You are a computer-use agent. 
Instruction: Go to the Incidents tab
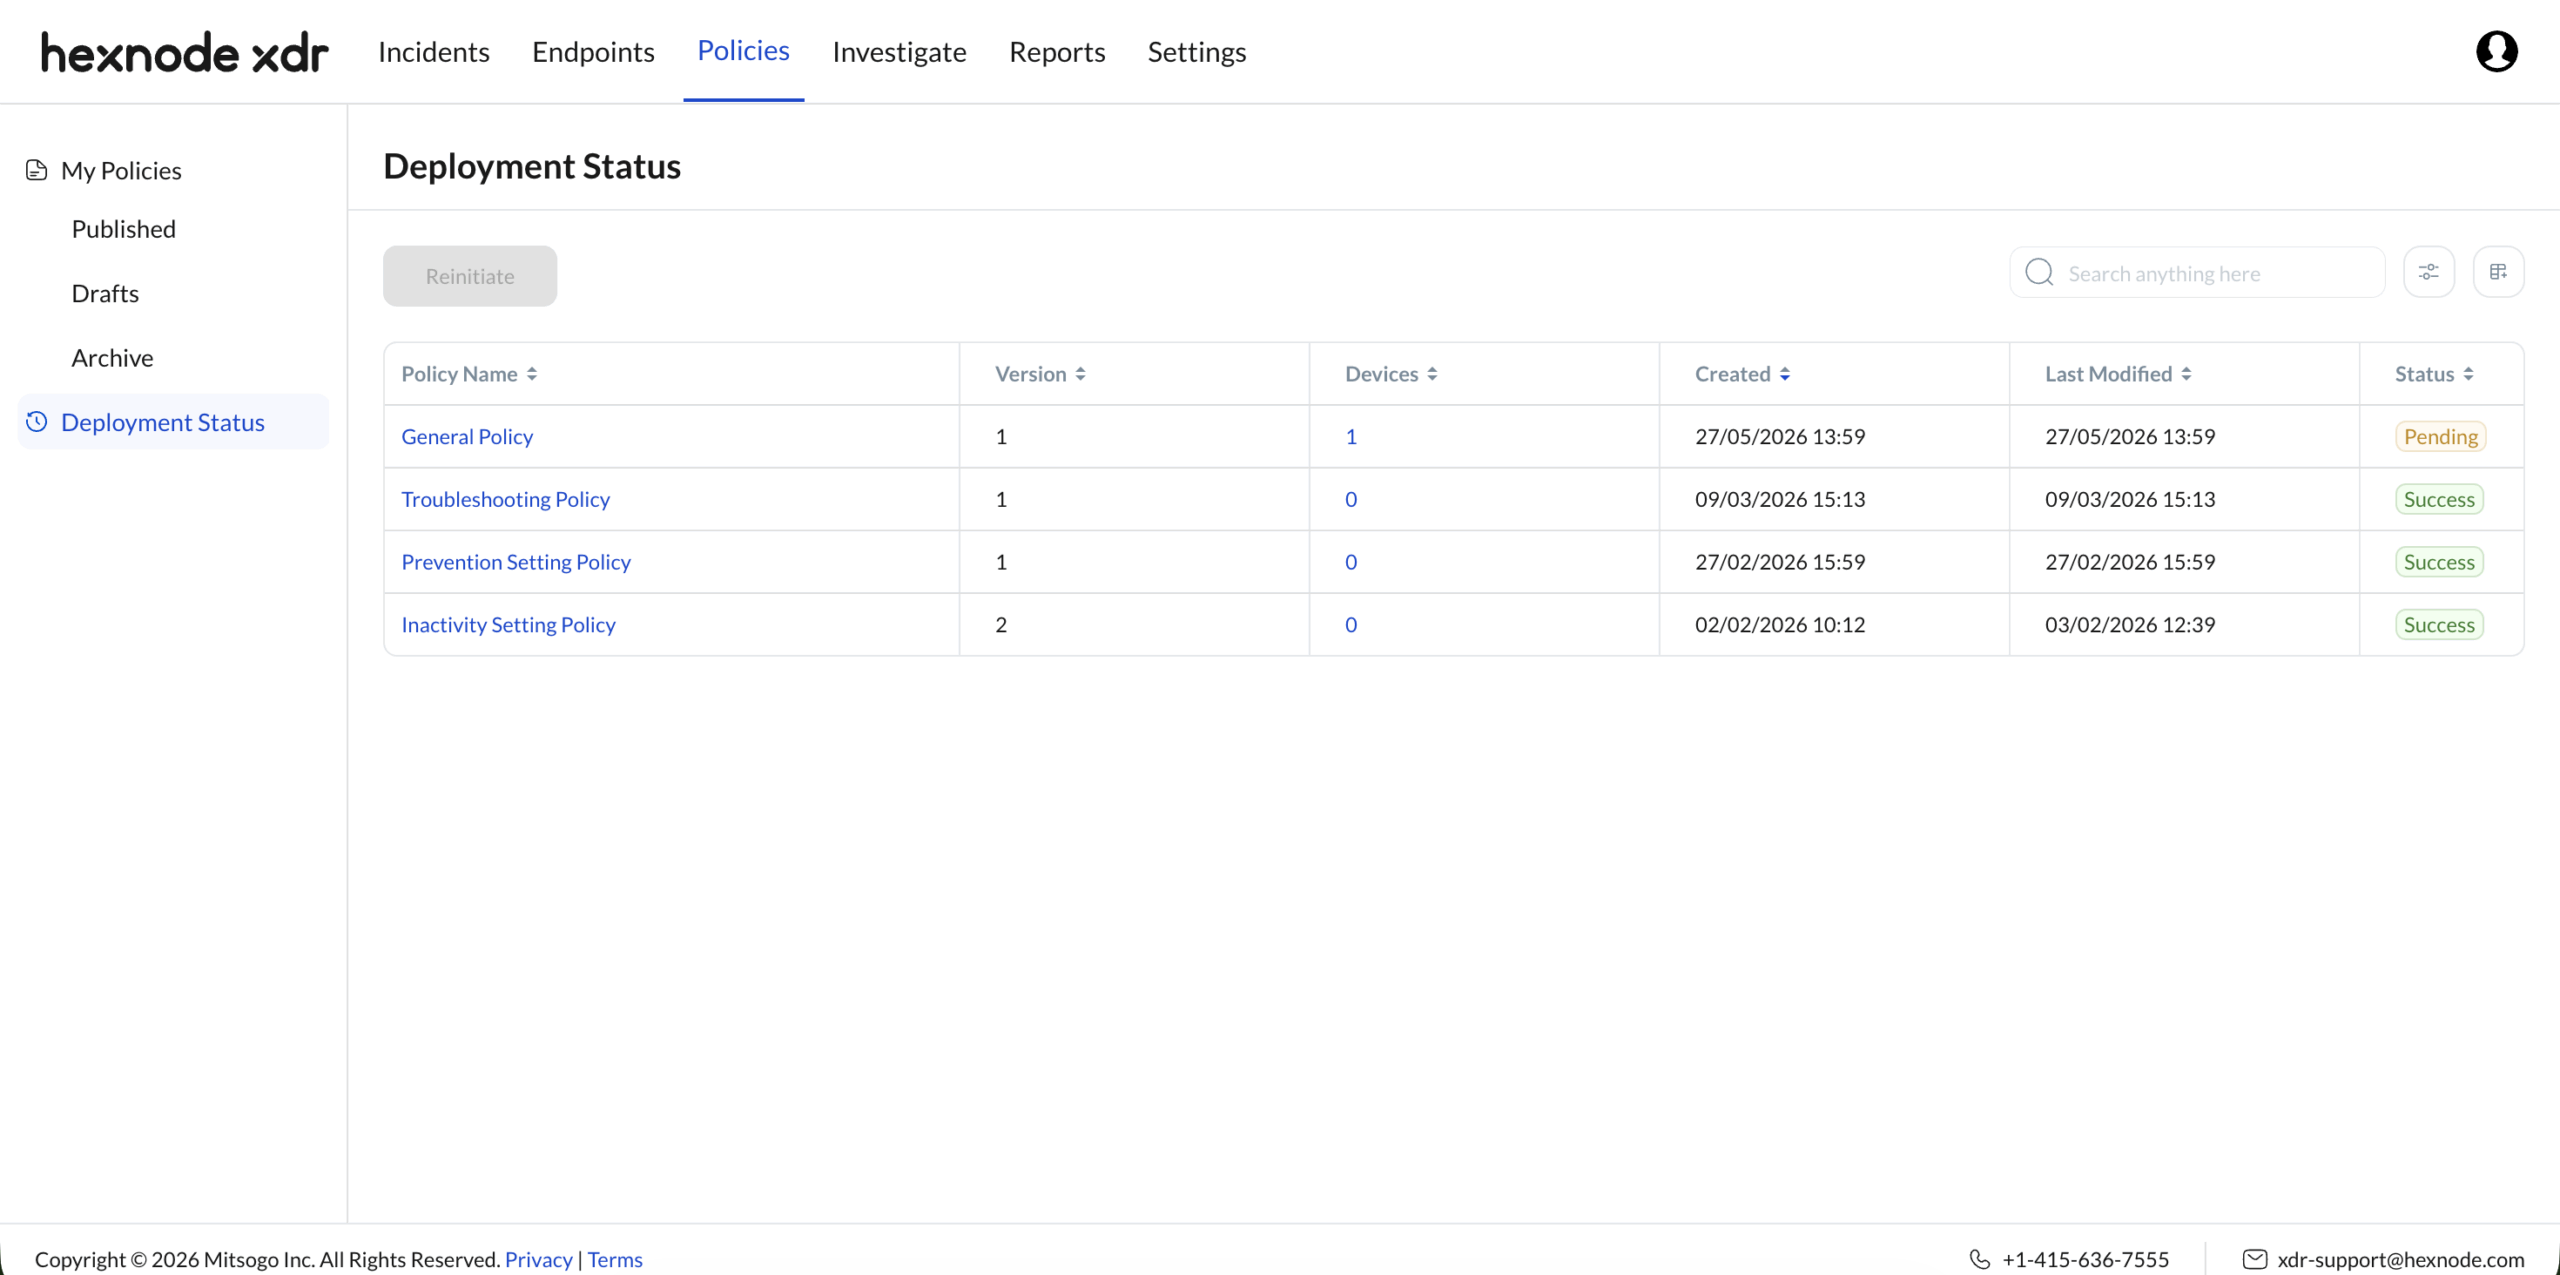(x=434, y=52)
